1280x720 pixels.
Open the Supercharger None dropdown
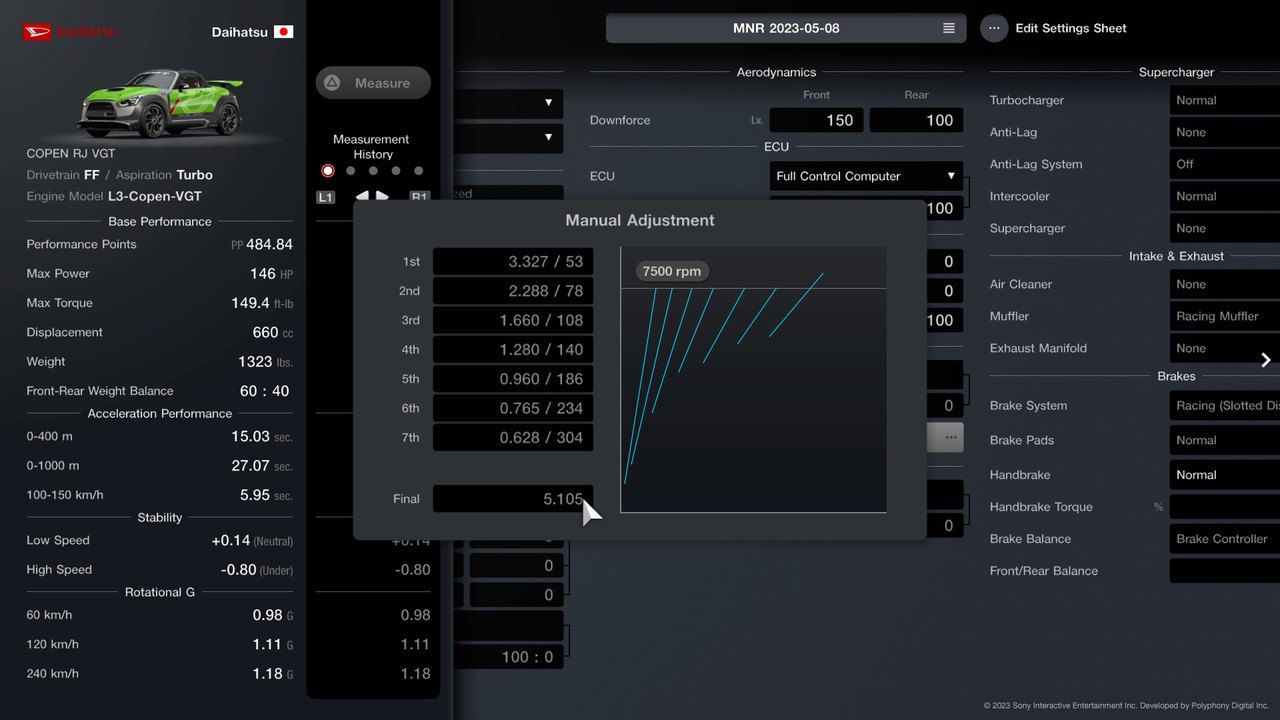click(1224, 228)
